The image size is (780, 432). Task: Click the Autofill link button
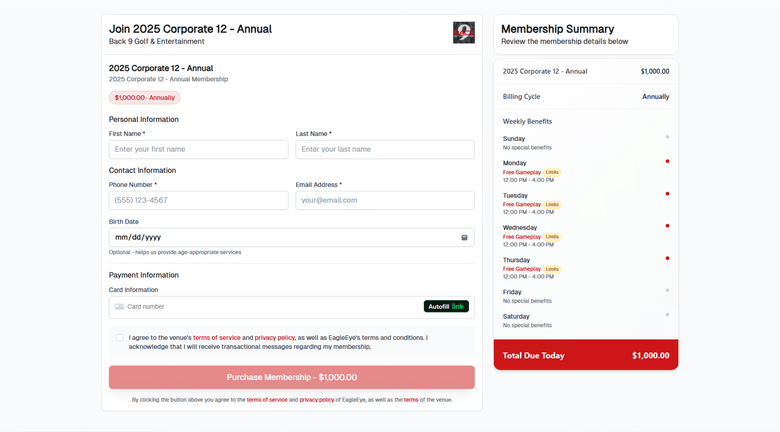pyautogui.click(x=446, y=307)
